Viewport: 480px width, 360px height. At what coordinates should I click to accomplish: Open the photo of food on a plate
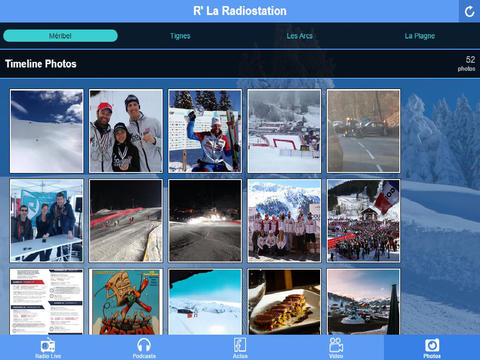pyautogui.click(x=284, y=302)
